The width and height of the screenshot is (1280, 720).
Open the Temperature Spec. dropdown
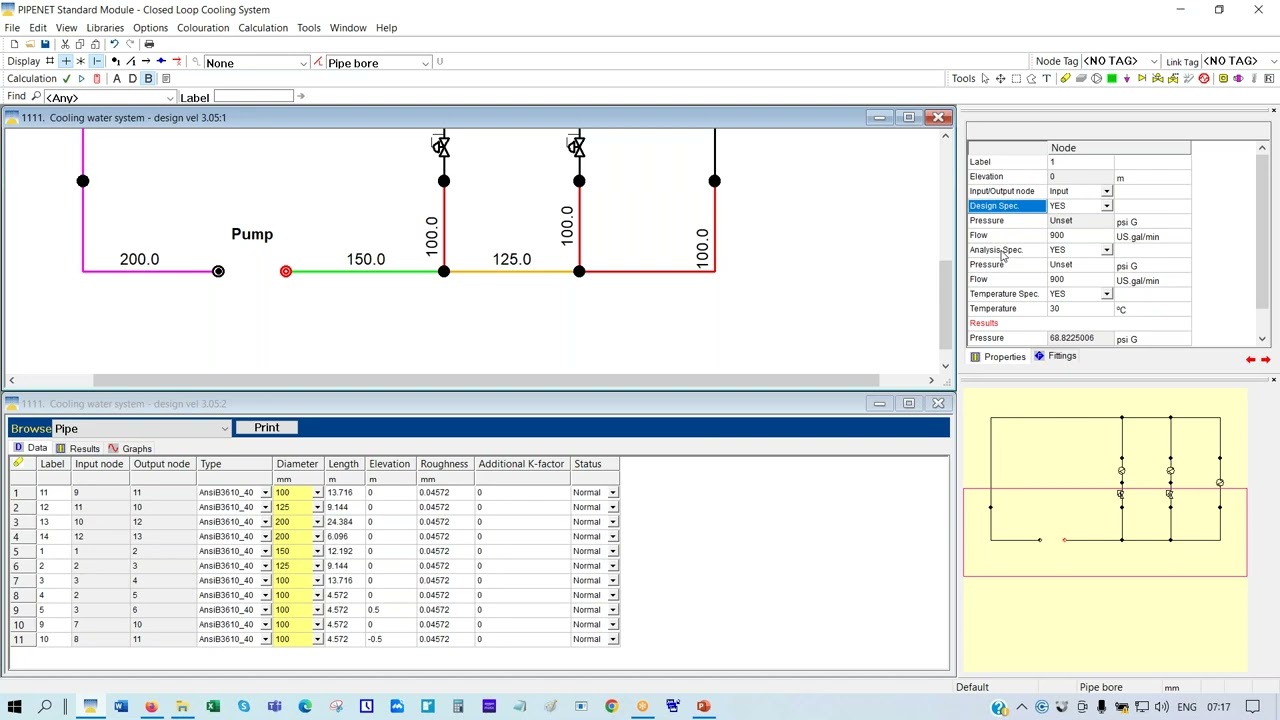pyautogui.click(x=1106, y=294)
